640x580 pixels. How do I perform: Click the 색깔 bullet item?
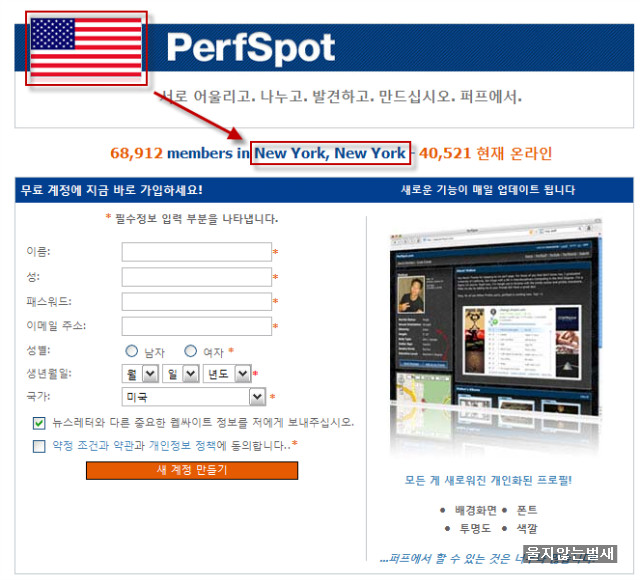[527, 529]
